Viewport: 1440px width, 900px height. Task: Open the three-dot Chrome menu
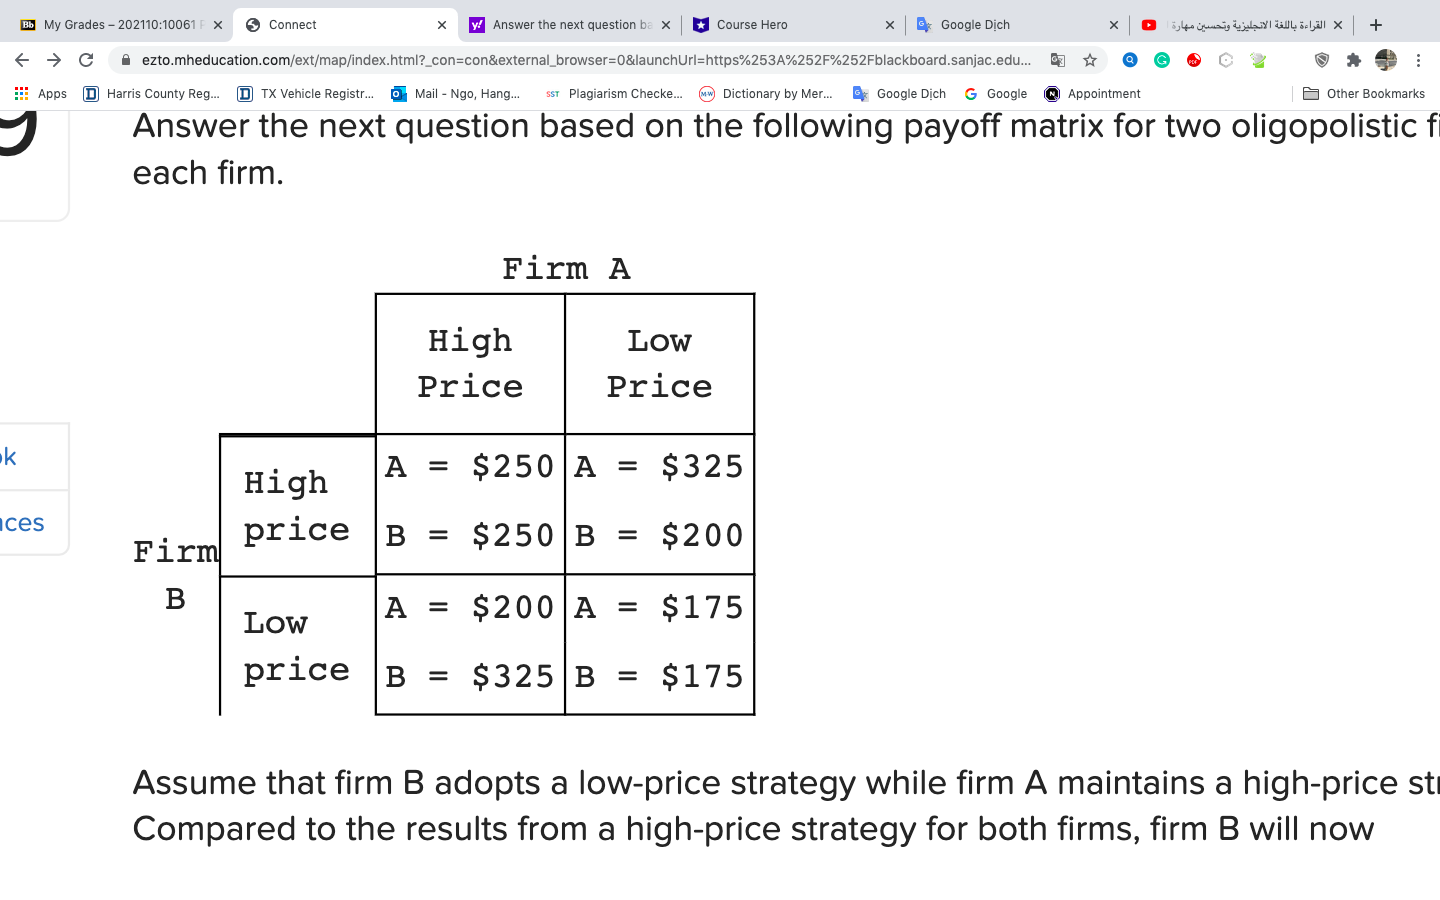1419,60
